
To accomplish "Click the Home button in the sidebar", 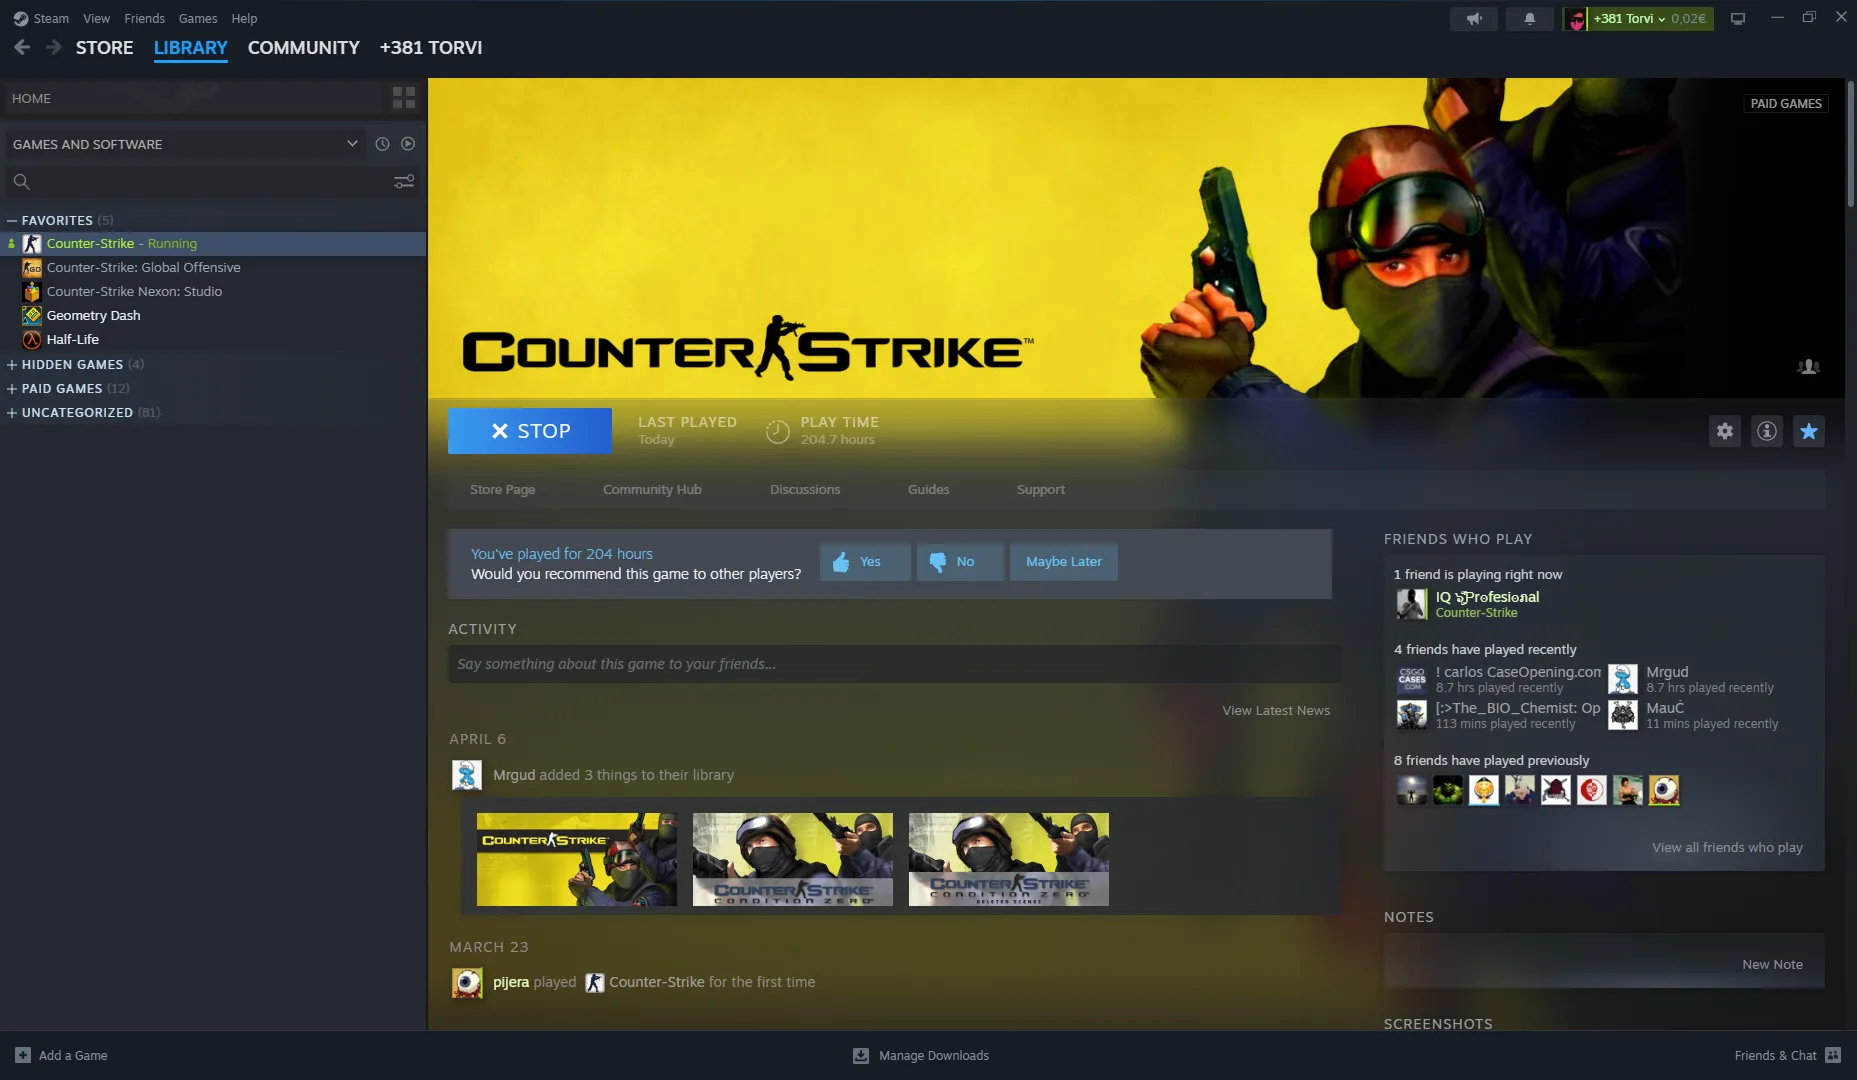I will click(x=195, y=98).
